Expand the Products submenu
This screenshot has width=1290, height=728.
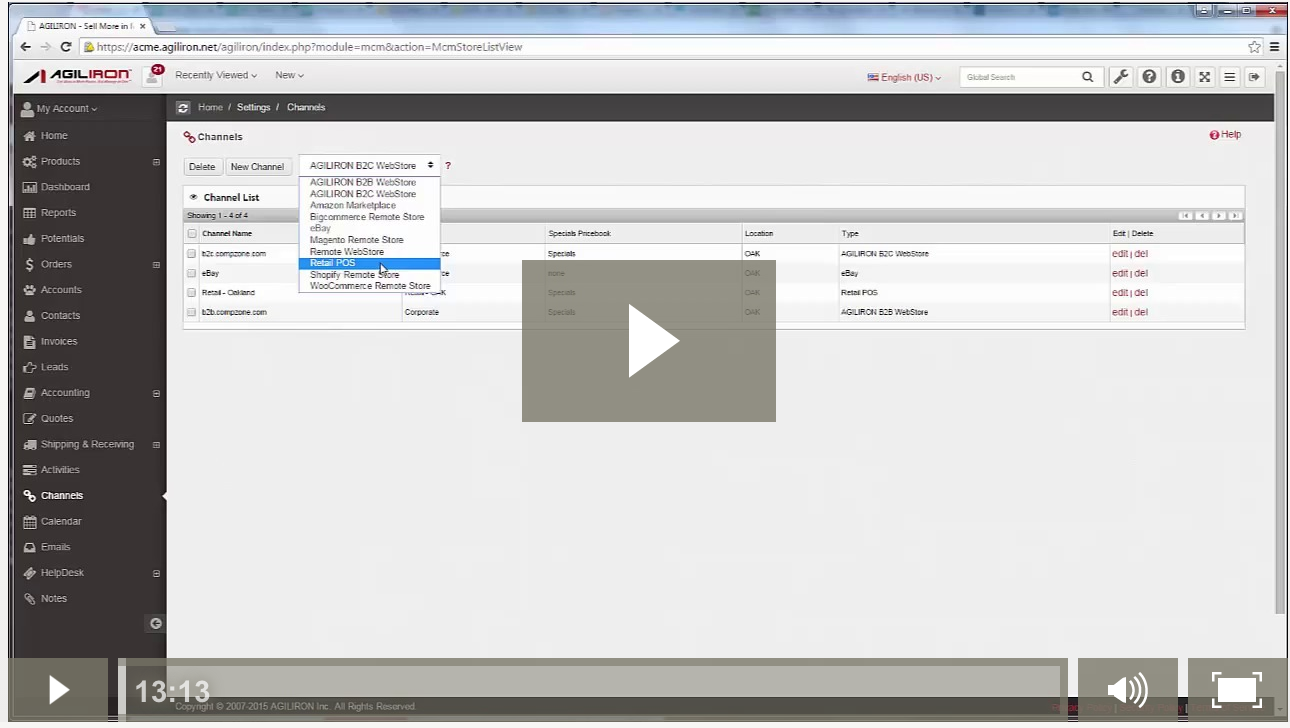pyautogui.click(x=156, y=162)
